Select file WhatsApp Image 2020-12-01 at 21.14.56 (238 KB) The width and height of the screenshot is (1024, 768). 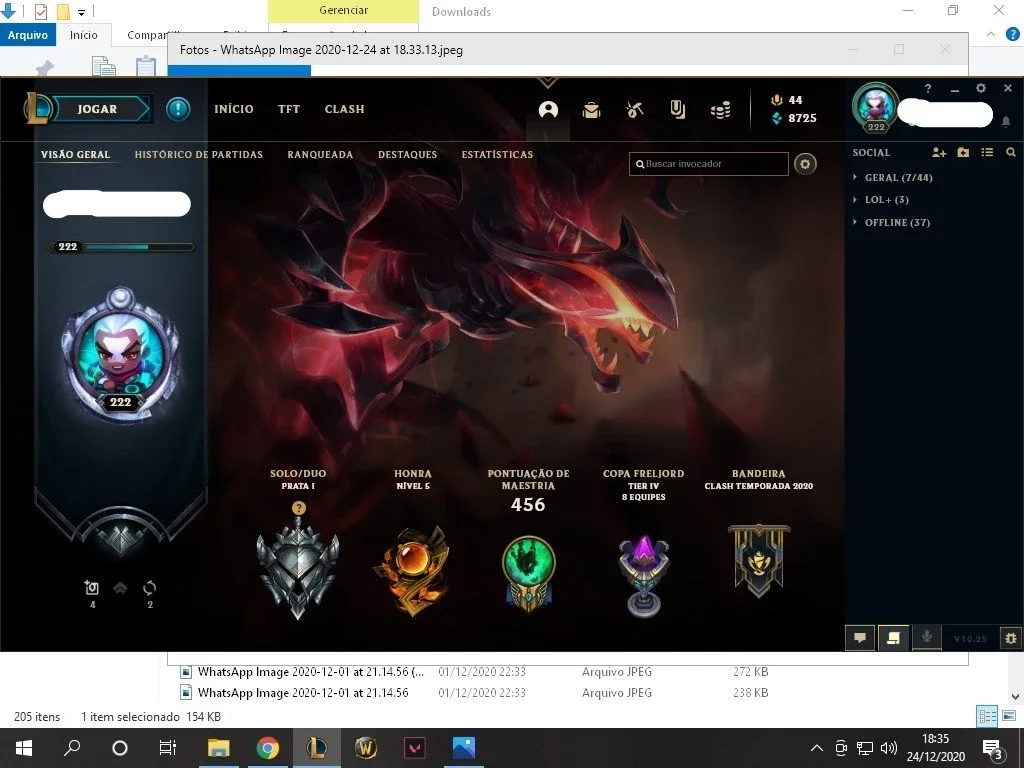[473, 692]
